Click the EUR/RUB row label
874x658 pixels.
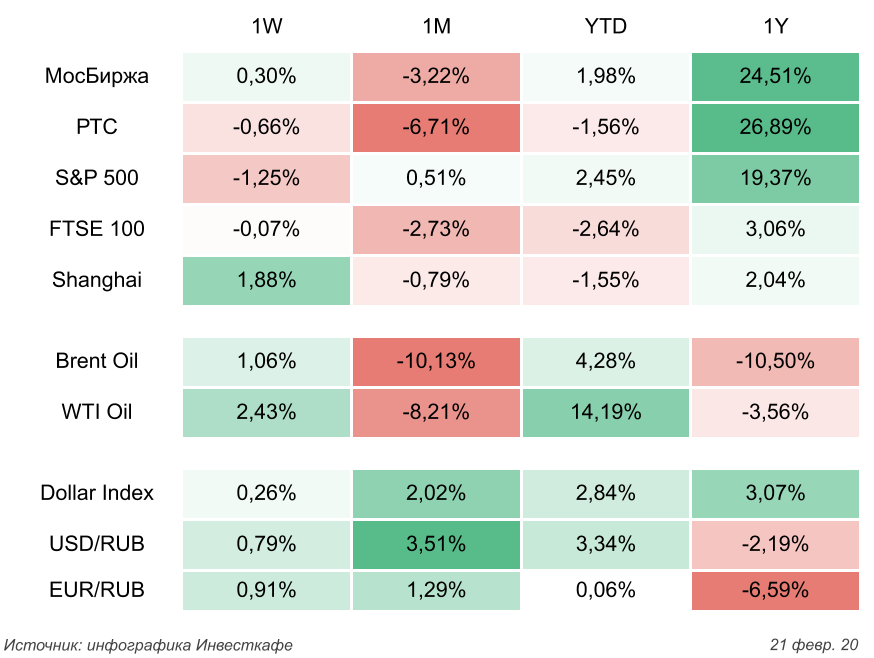pyautogui.click(x=97, y=590)
